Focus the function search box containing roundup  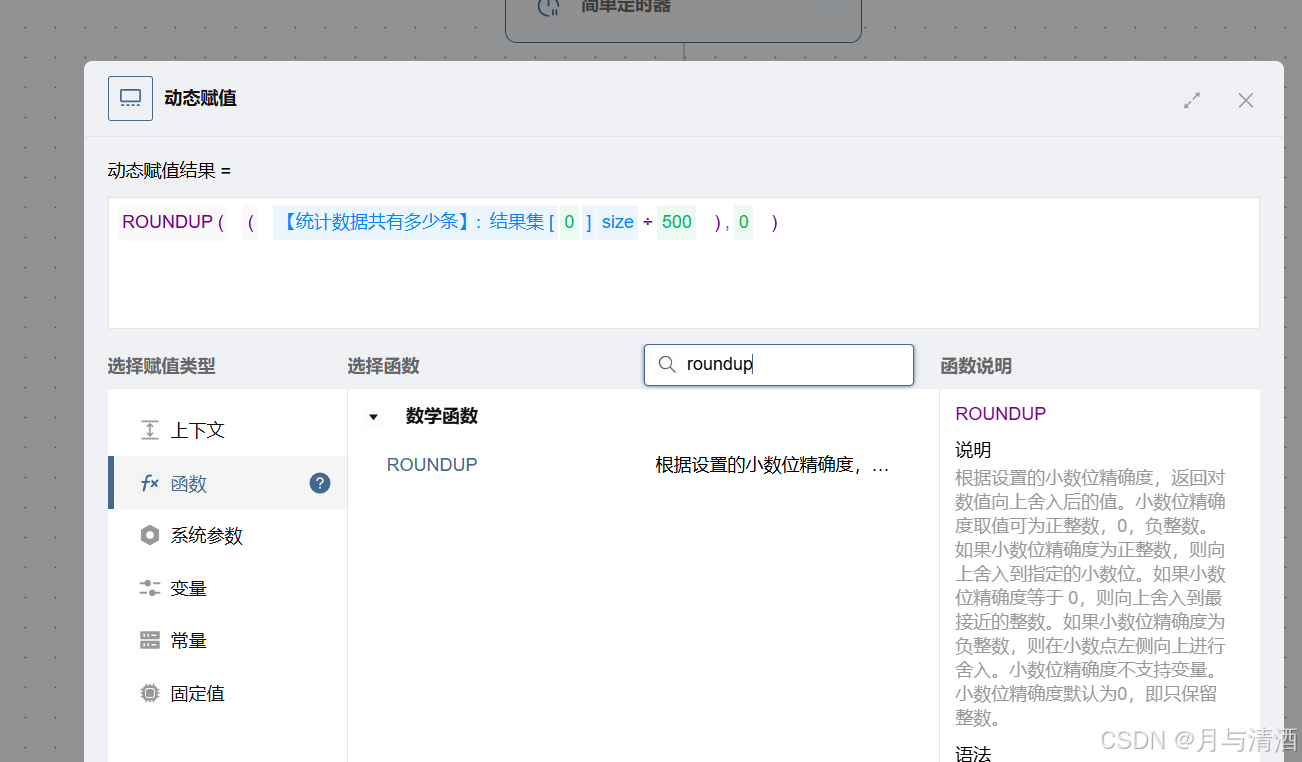779,365
